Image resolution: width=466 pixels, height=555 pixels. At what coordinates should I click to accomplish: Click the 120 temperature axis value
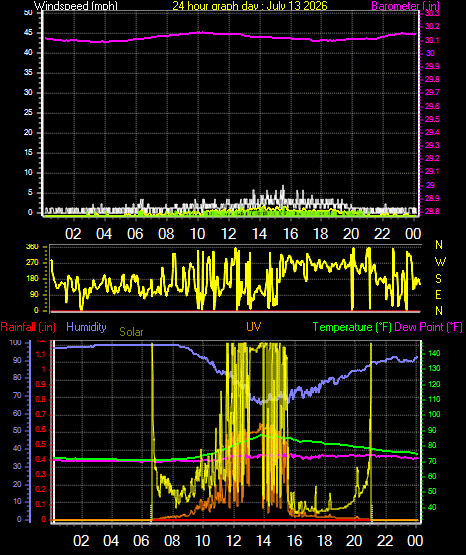(x=434, y=384)
